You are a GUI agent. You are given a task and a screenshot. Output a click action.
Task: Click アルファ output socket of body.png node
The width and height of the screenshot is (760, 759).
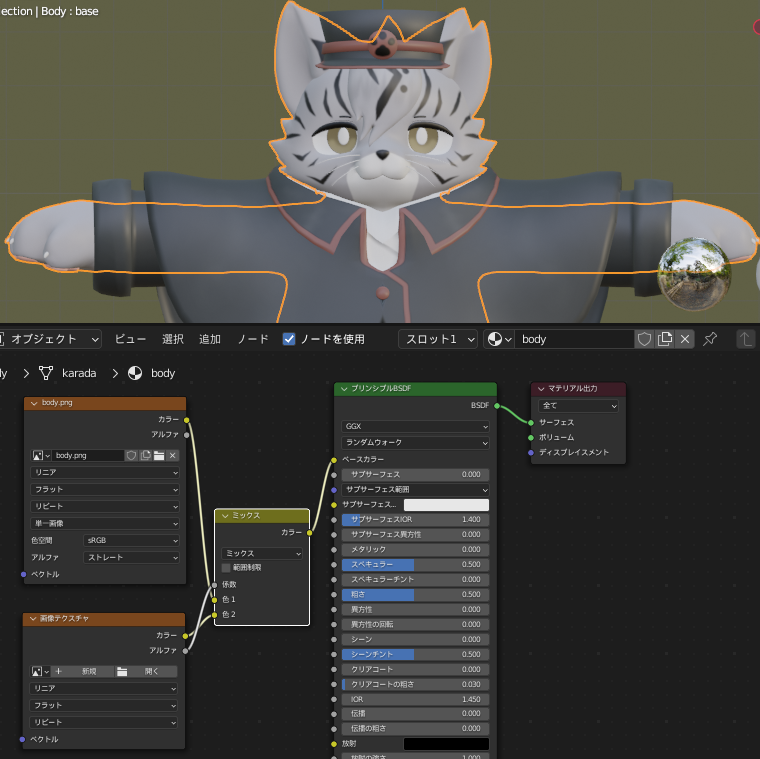tap(187, 435)
